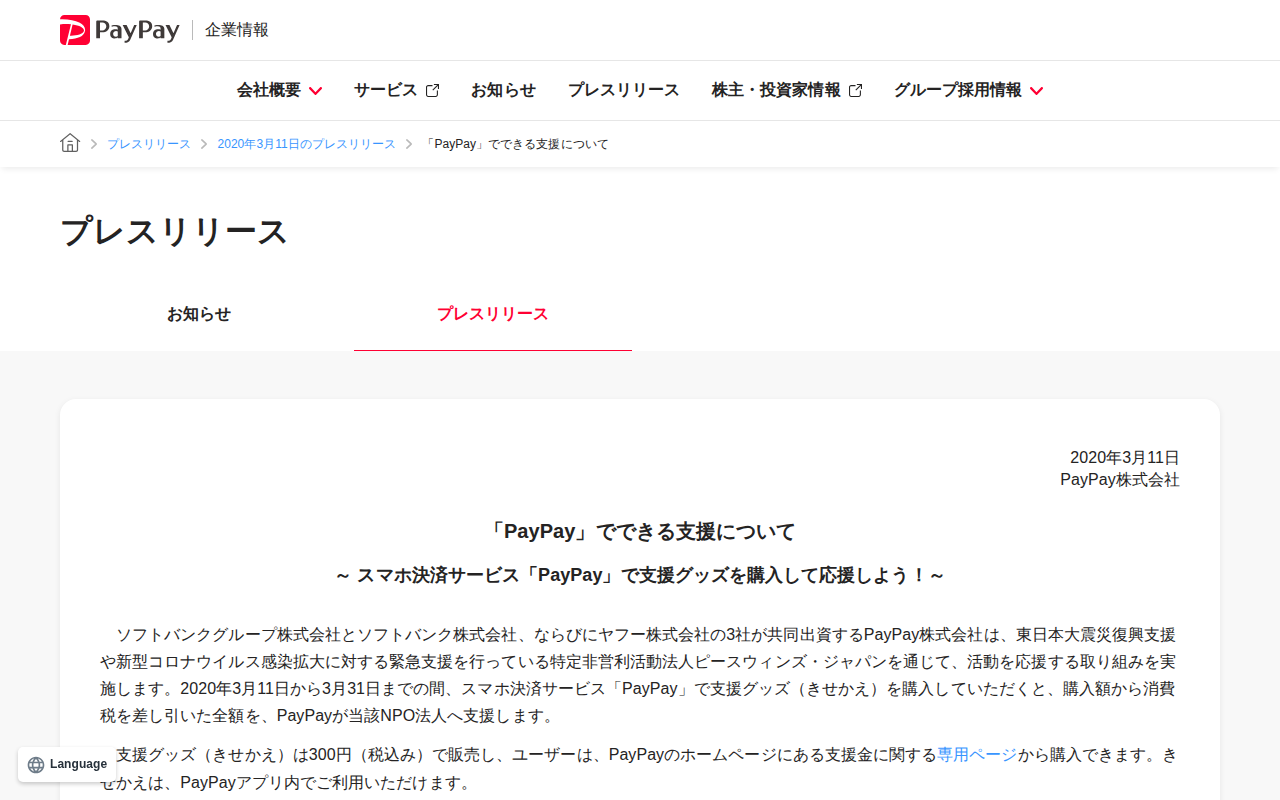Open プレスリリース in the top navigation

click(x=623, y=90)
